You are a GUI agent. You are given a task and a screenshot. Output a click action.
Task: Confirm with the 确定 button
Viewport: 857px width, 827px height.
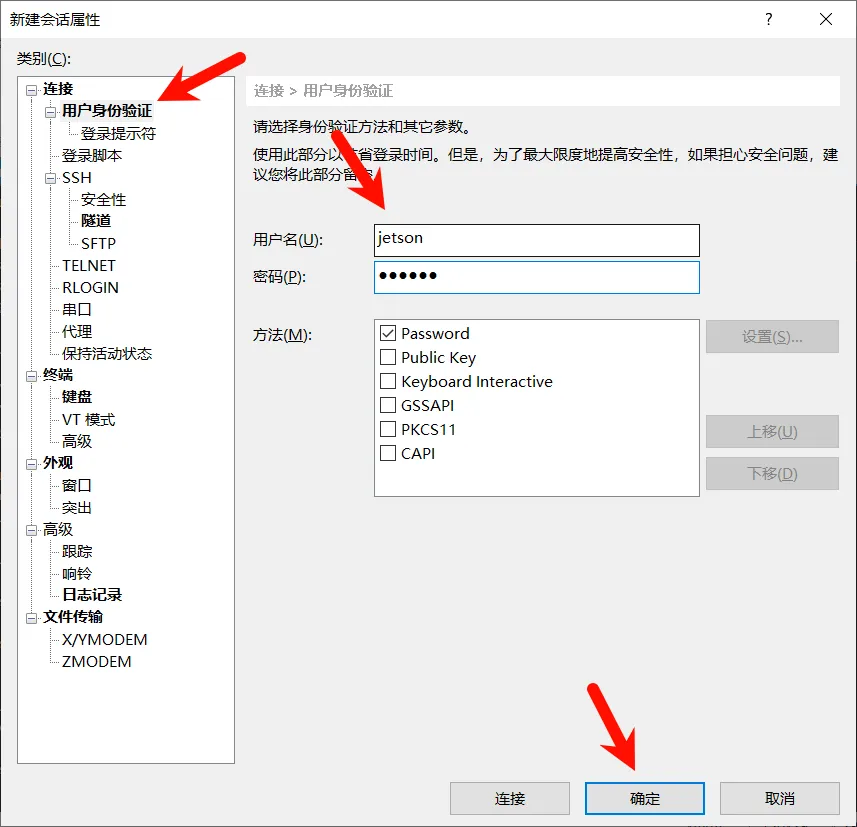coord(645,799)
